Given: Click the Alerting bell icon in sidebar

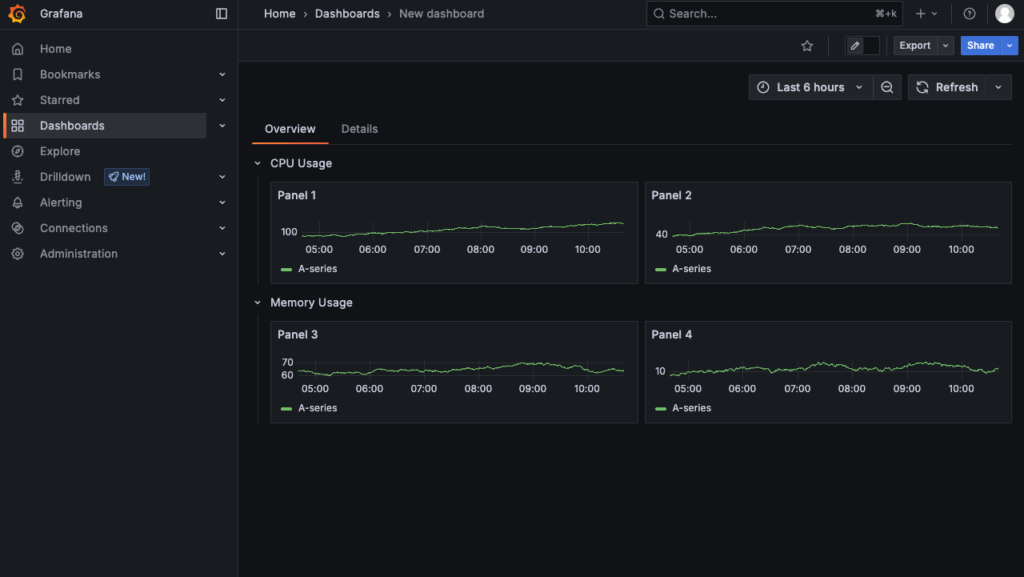Looking at the screenshot, I should [17, 203].
